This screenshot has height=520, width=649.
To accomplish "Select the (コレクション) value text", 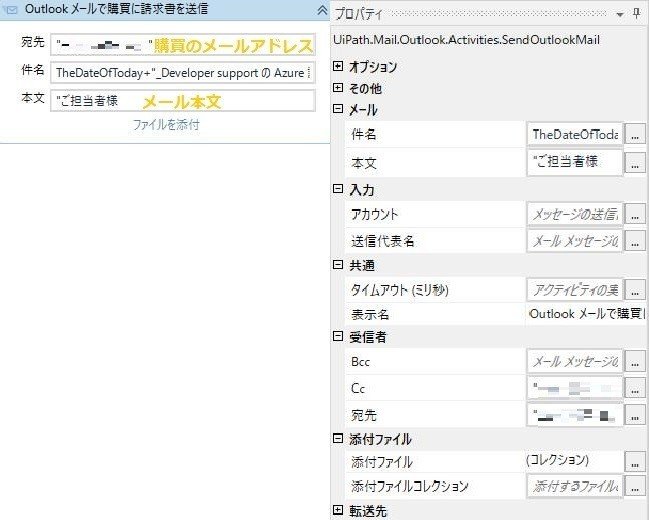I will pos(558,460).
